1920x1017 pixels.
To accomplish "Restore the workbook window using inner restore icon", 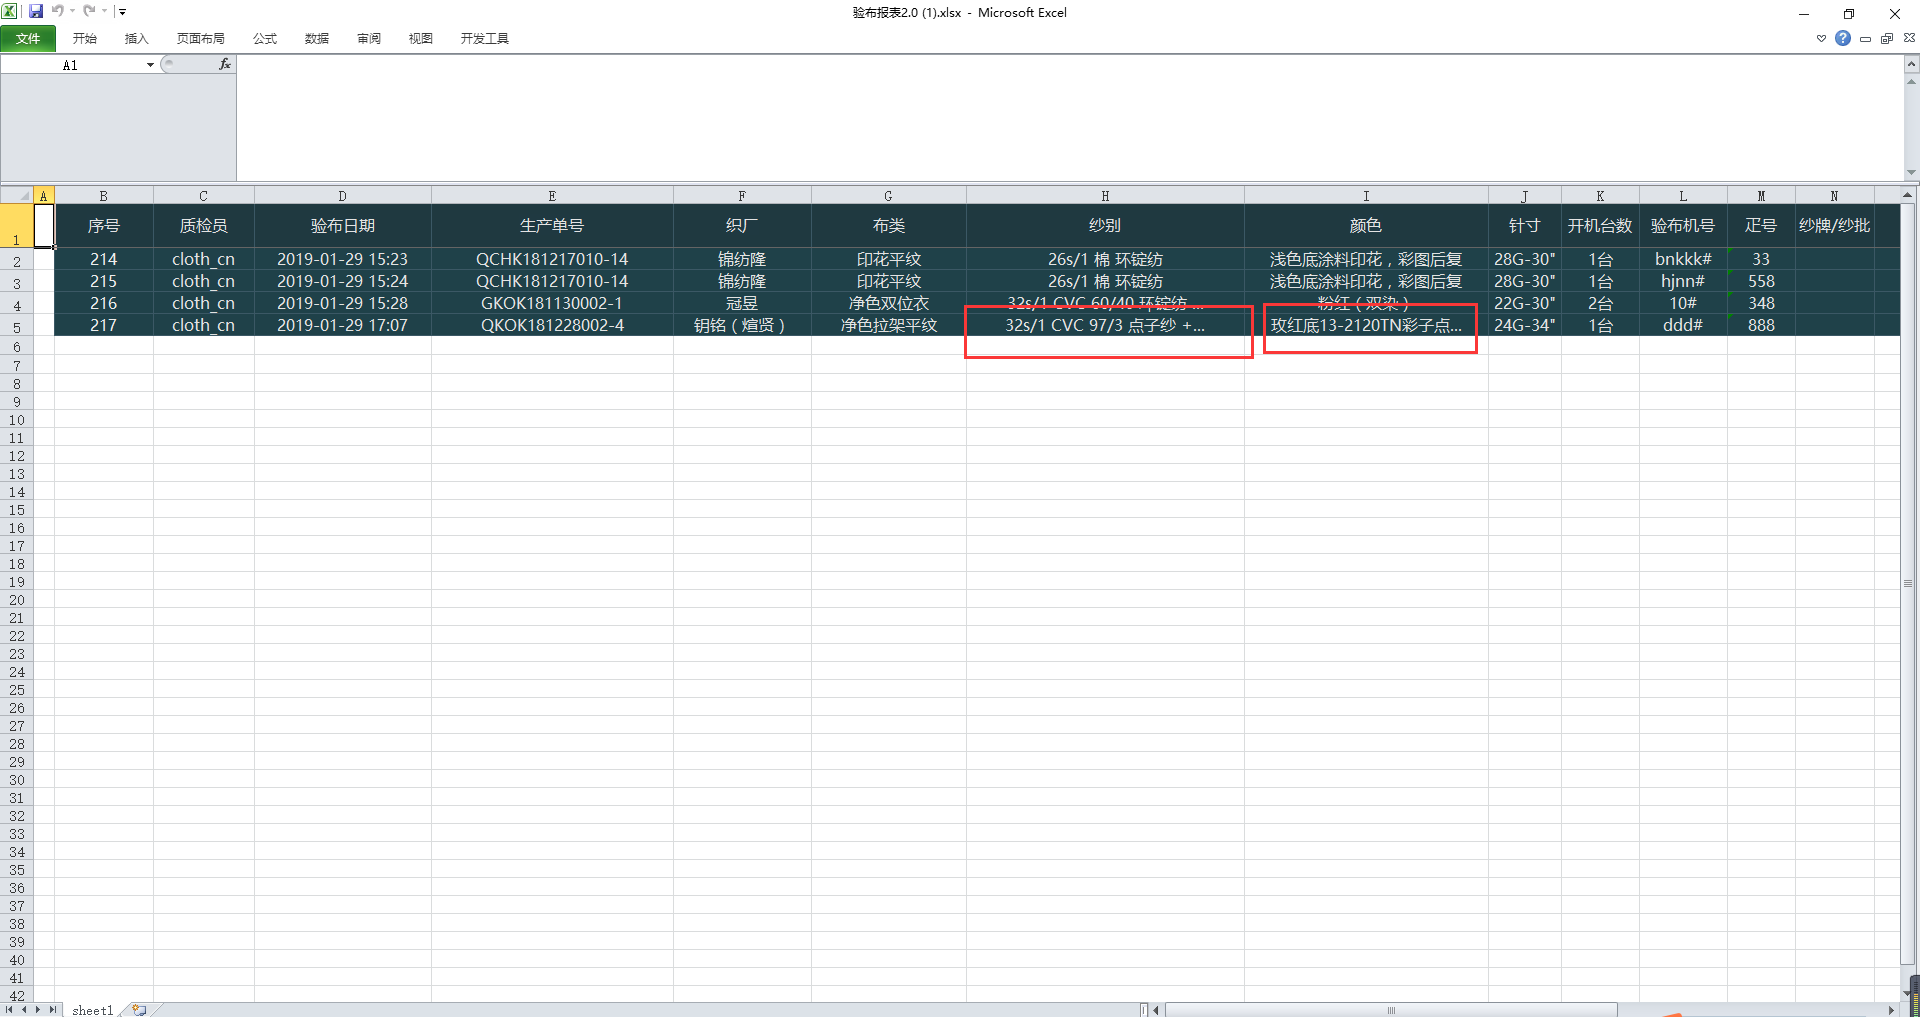I will tap(1887, 38).
